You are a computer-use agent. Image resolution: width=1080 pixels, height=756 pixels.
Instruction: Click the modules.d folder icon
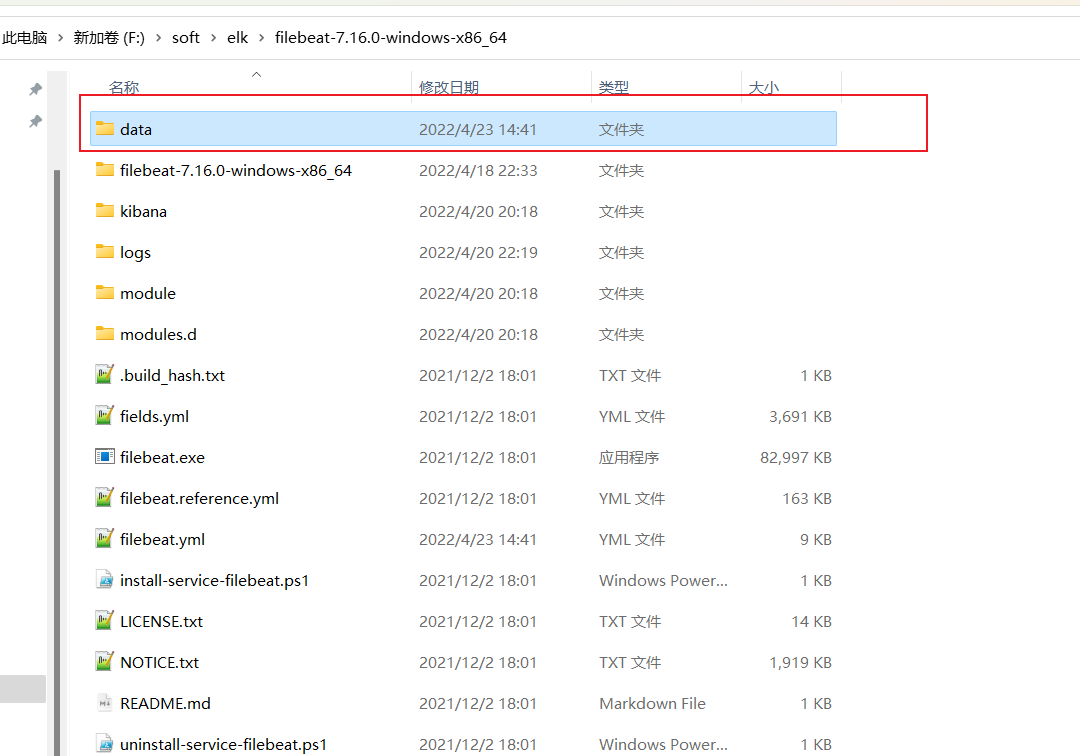tap(105, 333)
